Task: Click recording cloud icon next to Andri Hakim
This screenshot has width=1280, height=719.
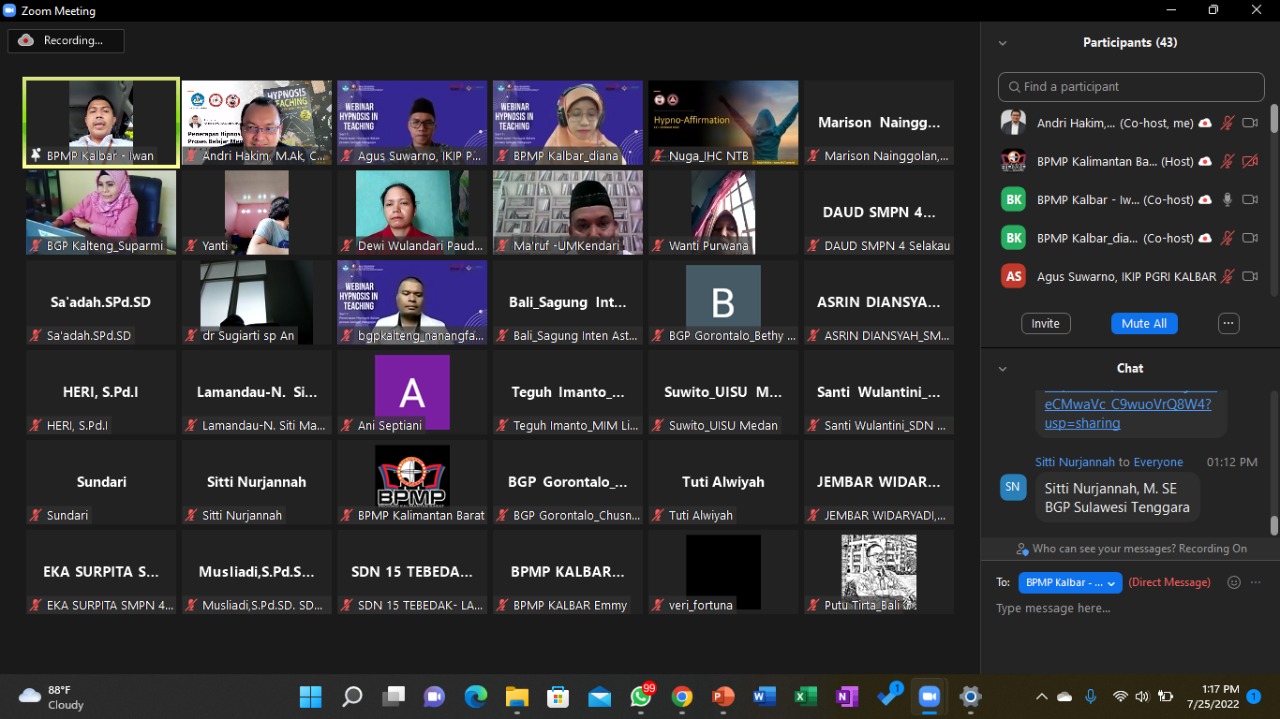Action: pos(1205,123)
